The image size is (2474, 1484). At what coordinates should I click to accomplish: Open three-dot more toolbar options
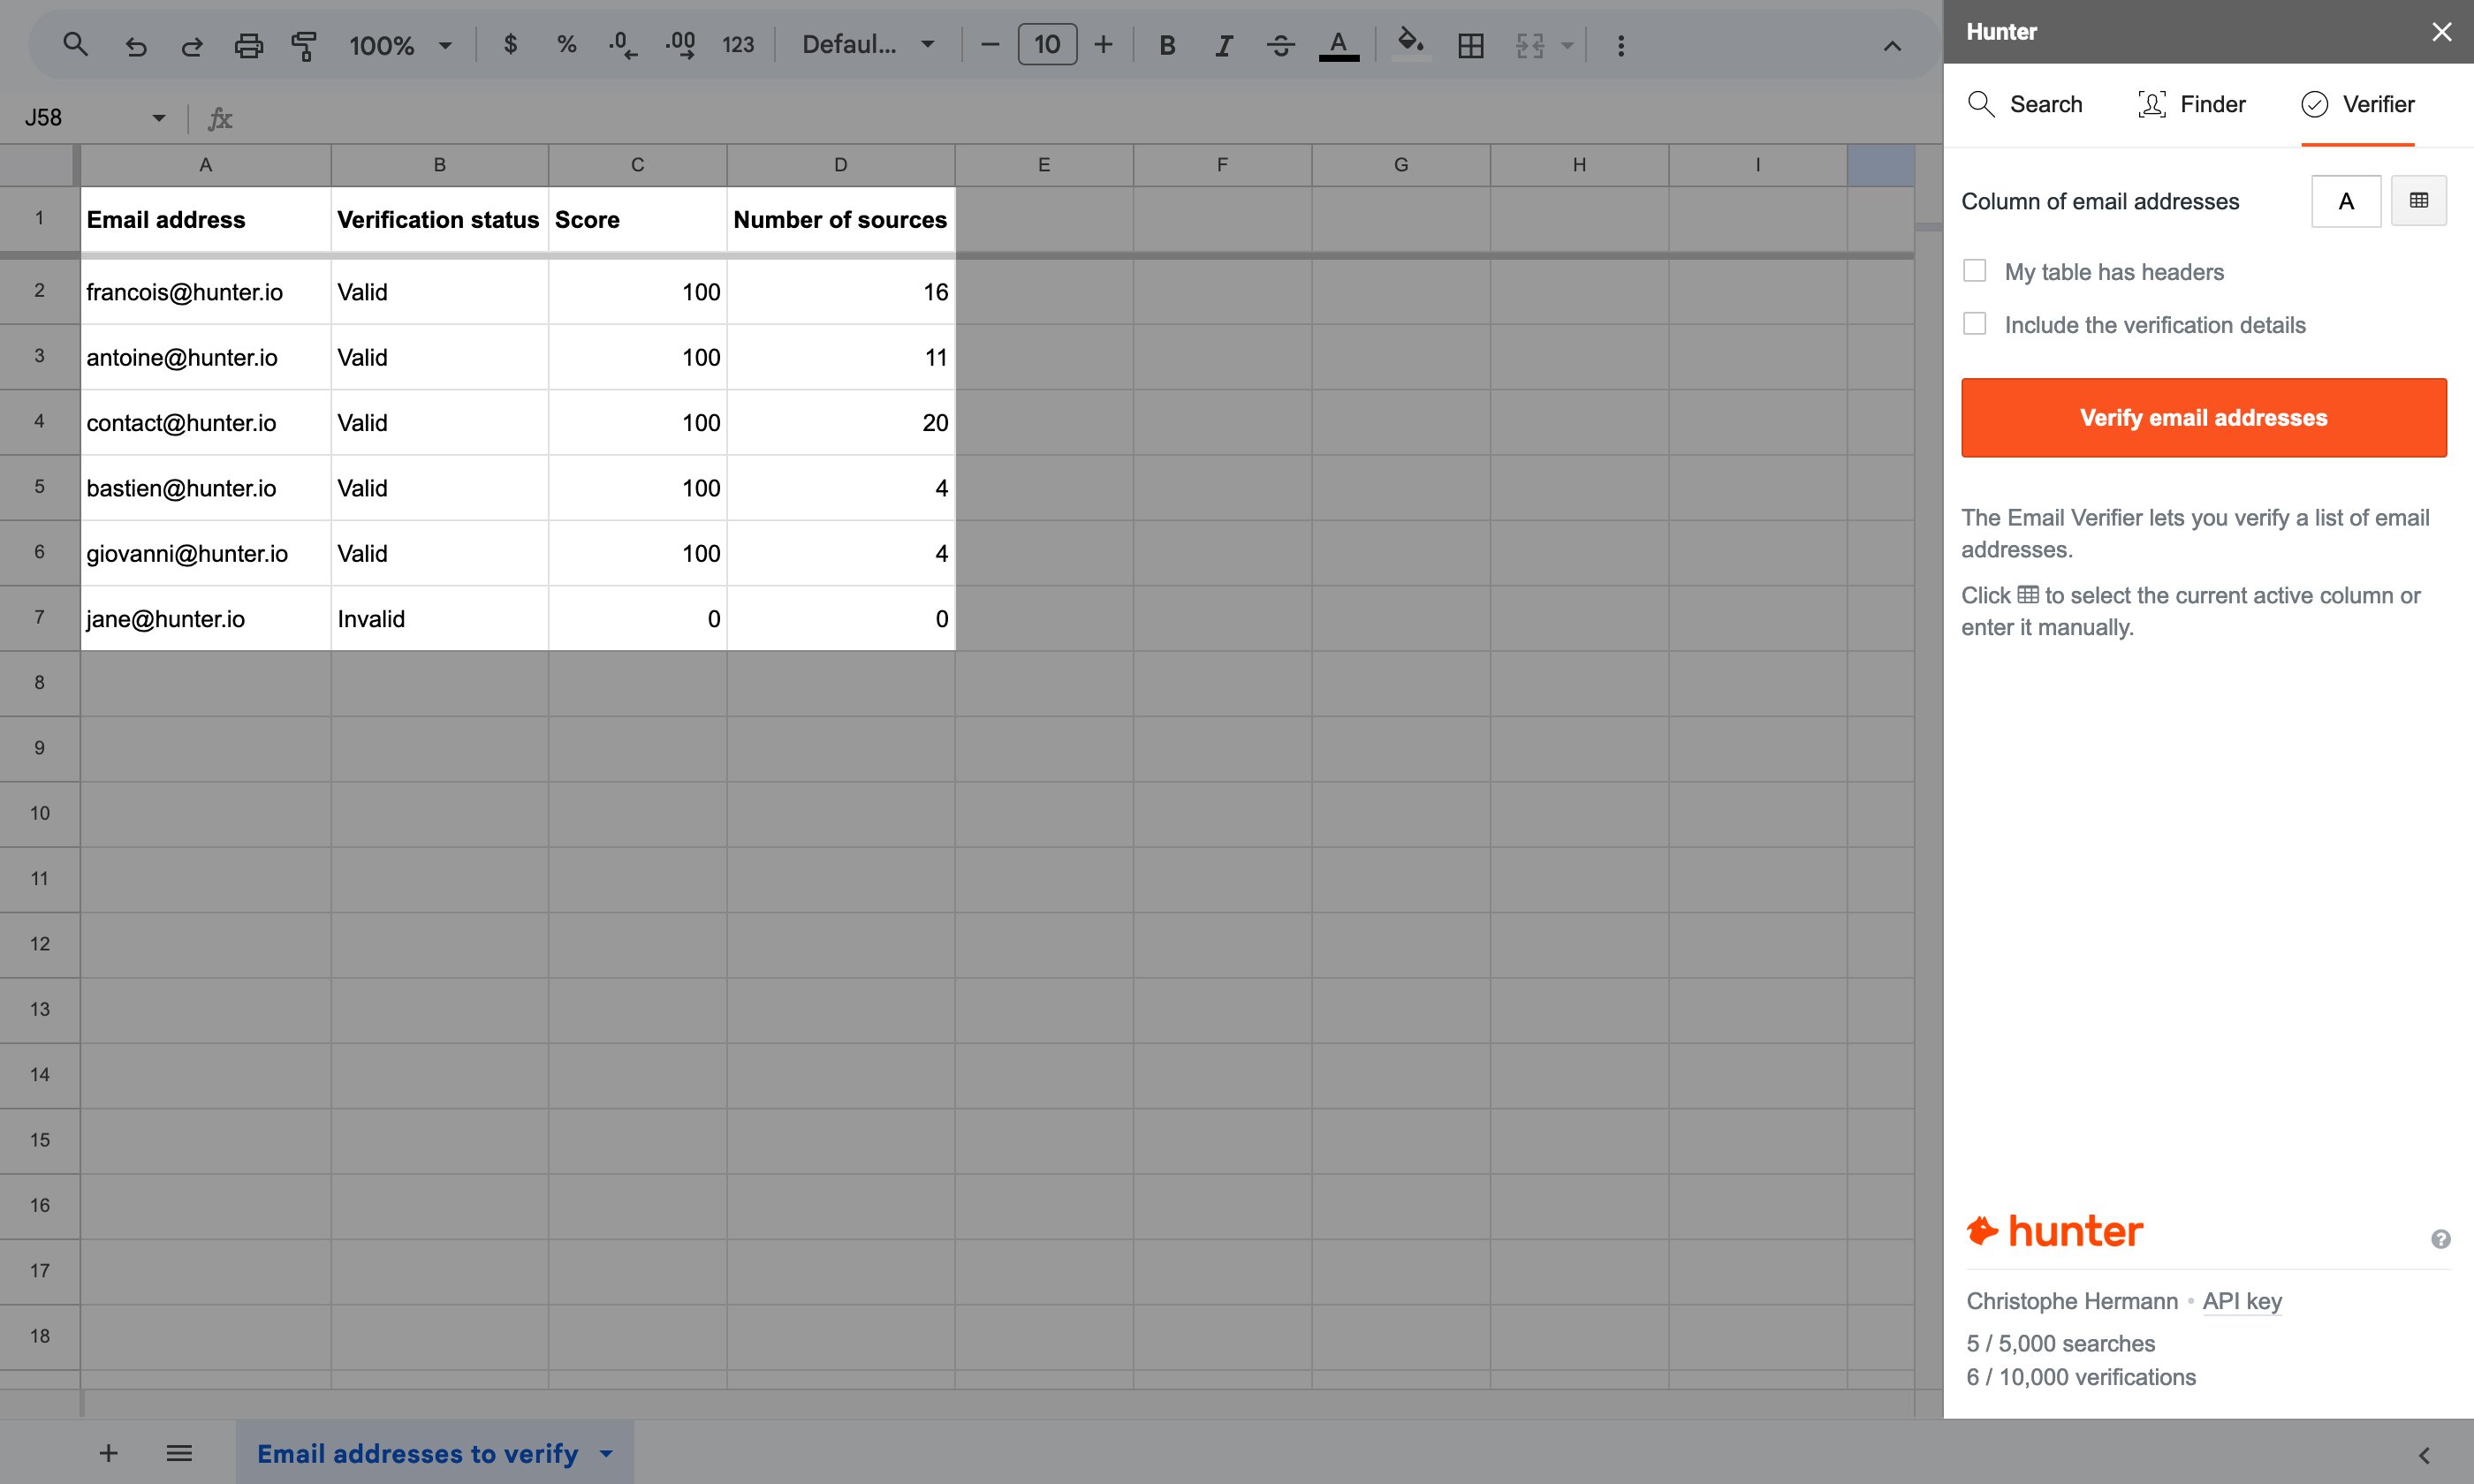click(x=1621, y=45)
